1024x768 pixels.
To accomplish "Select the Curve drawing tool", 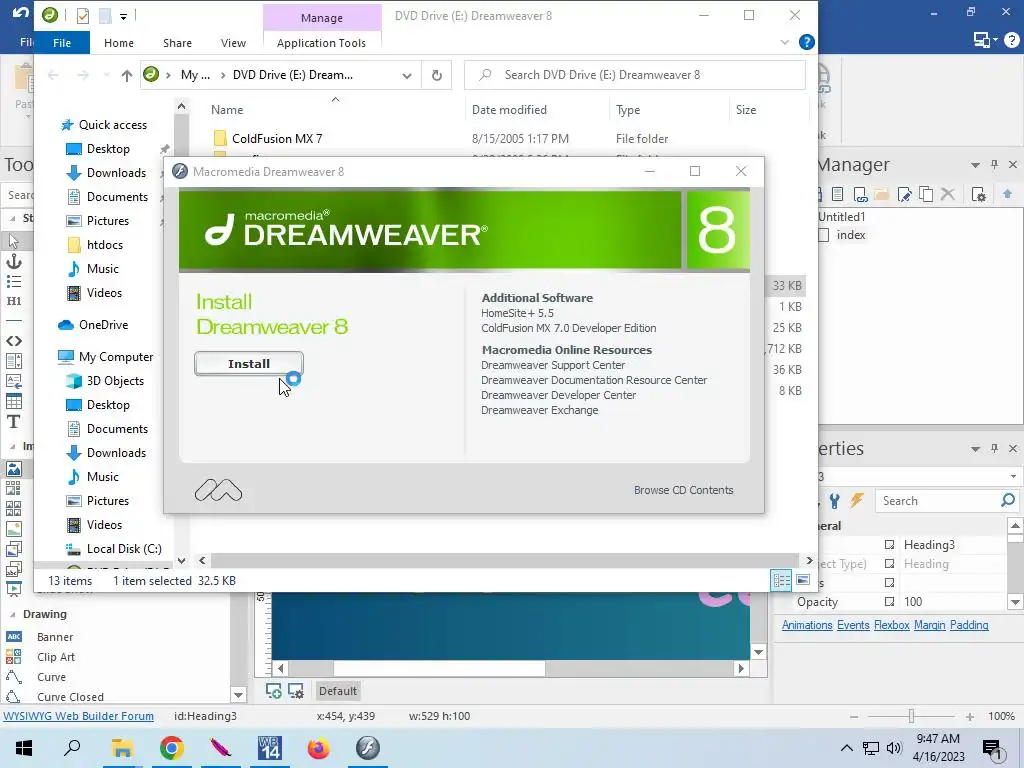I will 51,677.
